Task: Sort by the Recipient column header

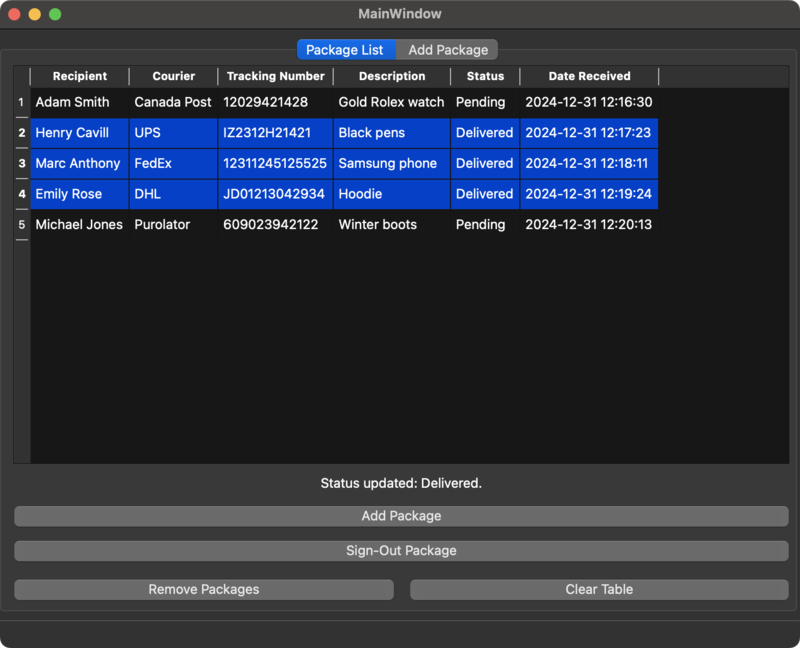Action: (80, 76)
